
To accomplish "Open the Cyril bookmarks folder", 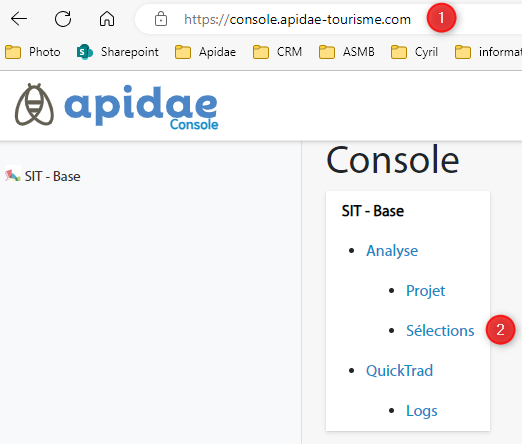I will [414, 52].
